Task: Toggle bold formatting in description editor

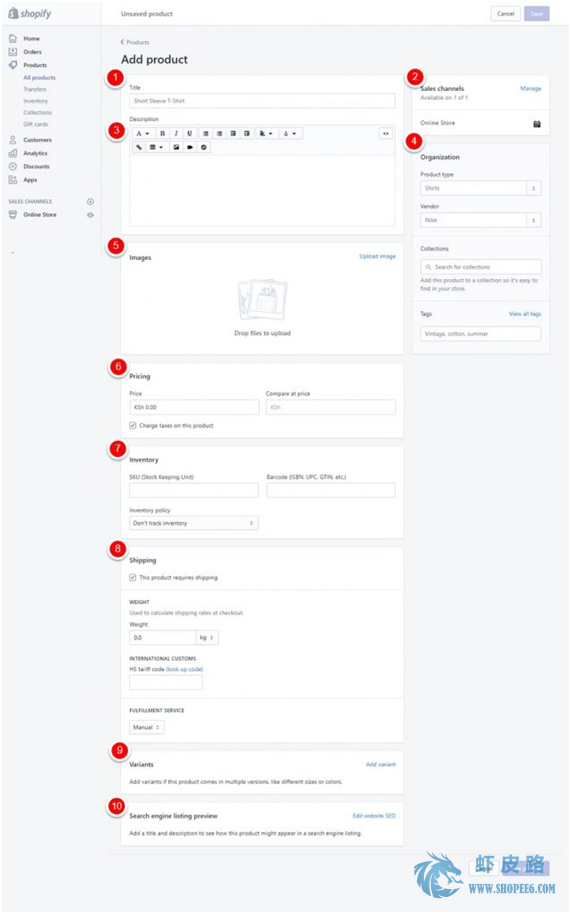Action: 163,133
